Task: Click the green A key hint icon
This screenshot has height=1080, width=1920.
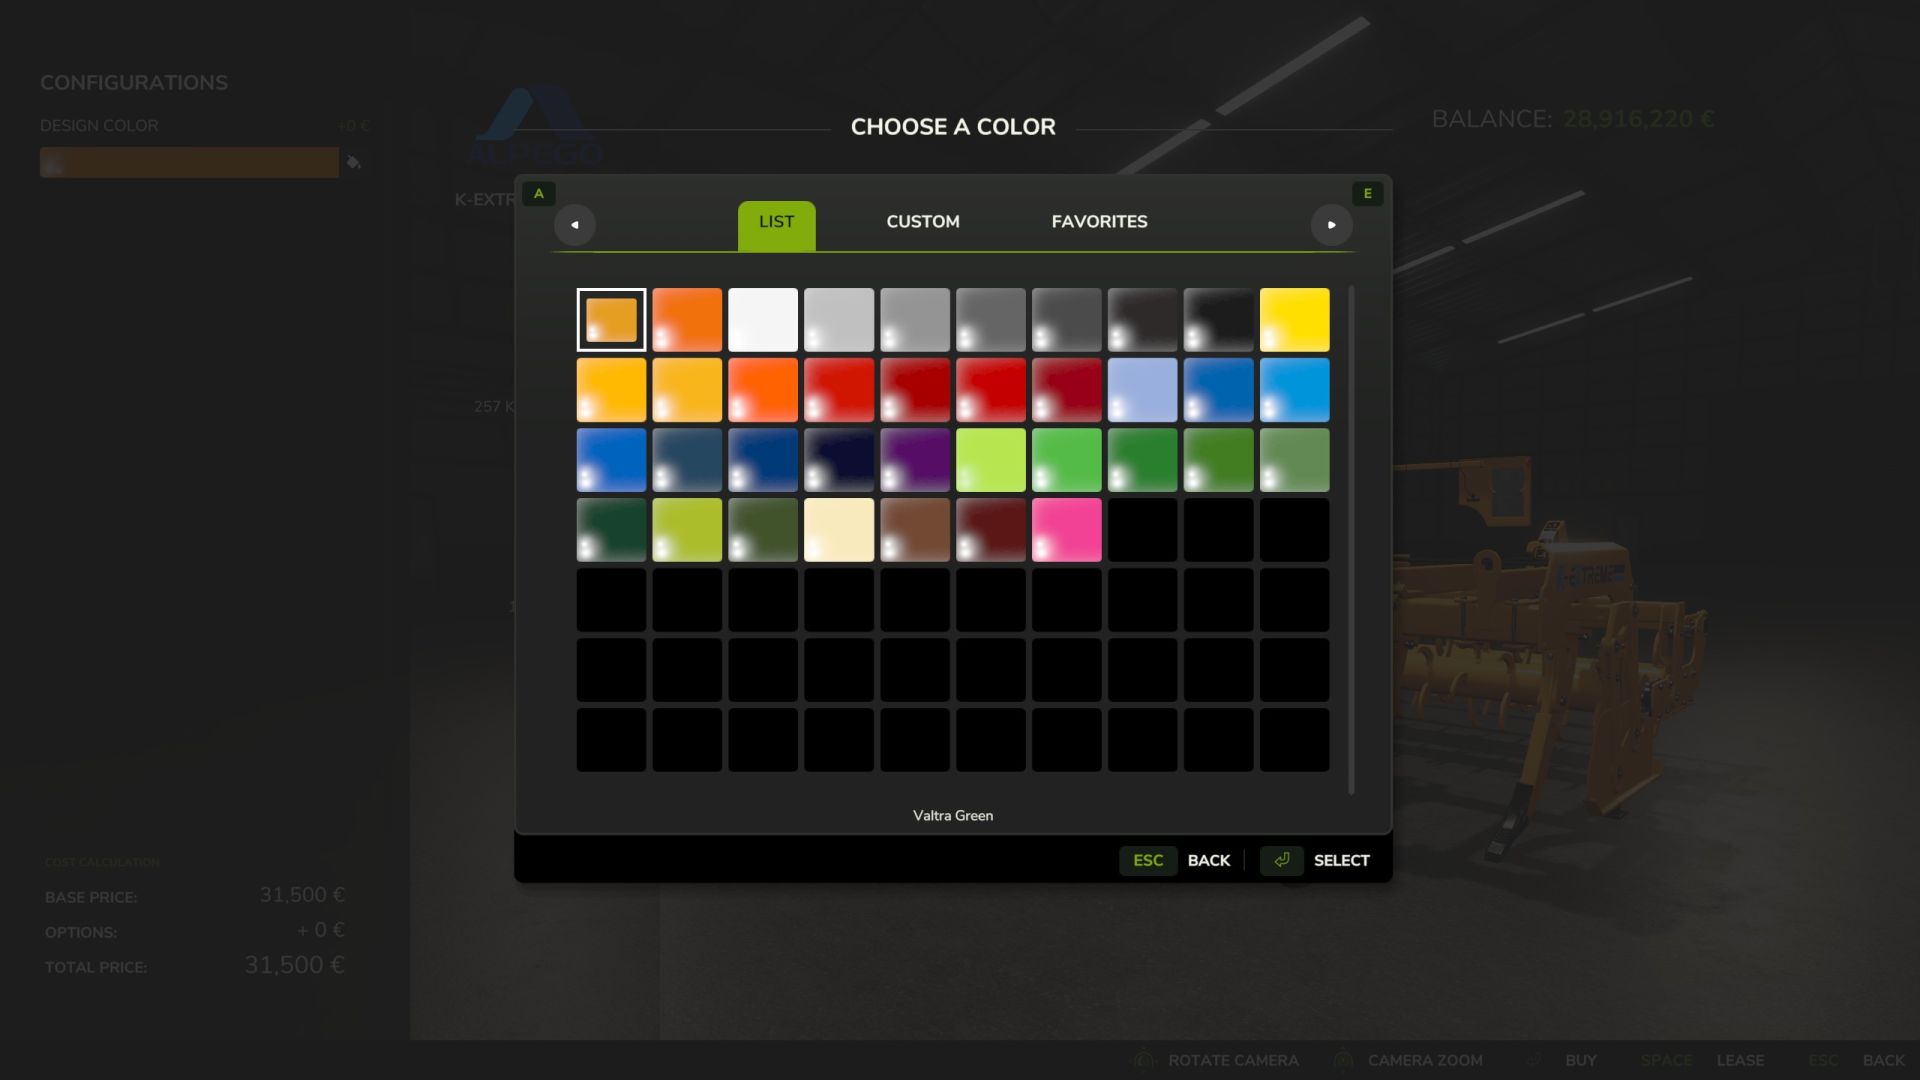Action: [x=539, y=194]
